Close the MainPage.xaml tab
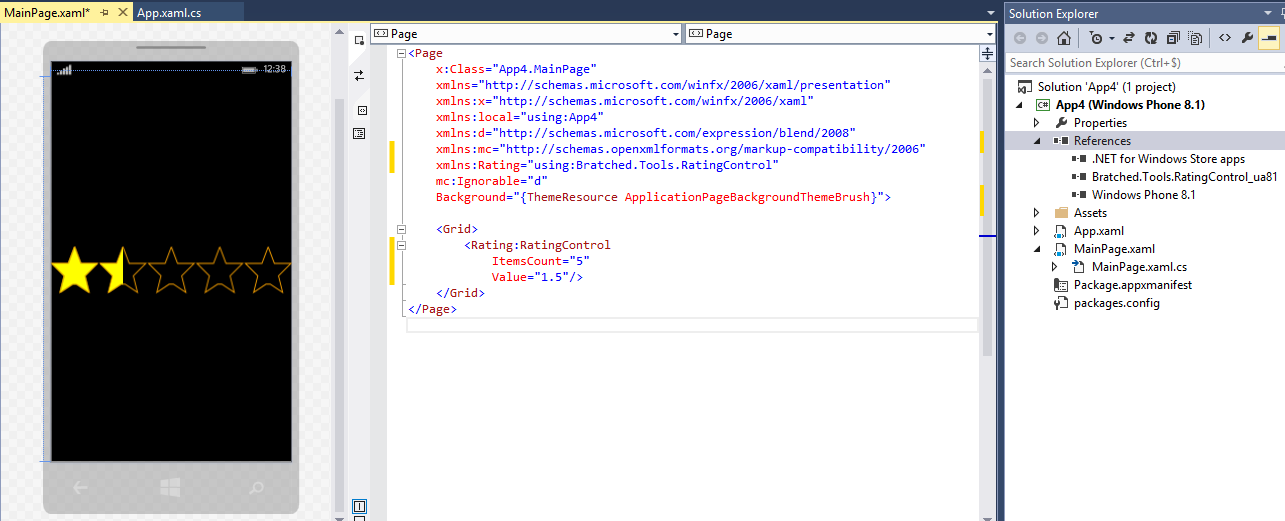Screen dimensions: 1285x521 pyautogui.click(x=122, y=12)
